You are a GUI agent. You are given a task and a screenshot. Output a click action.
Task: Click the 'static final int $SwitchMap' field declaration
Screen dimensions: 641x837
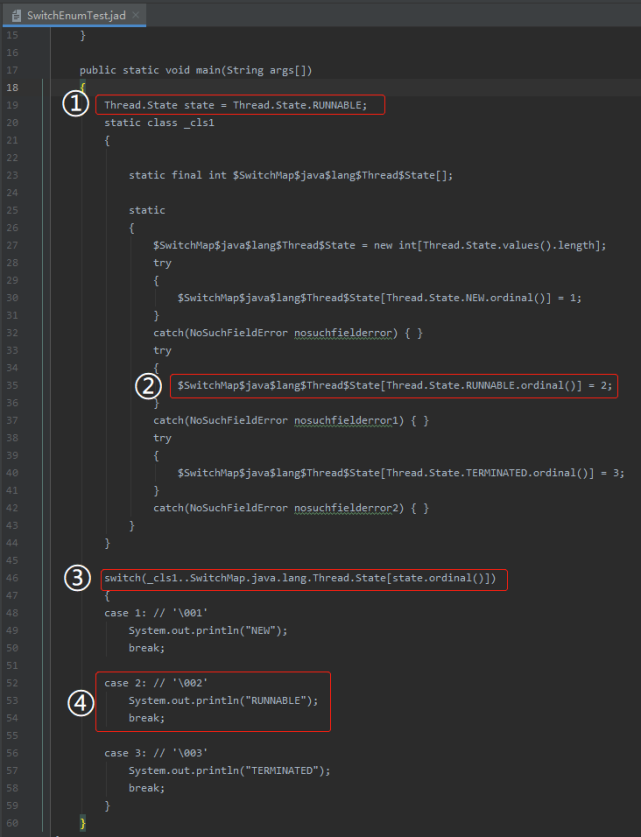[x=290, y=175]
